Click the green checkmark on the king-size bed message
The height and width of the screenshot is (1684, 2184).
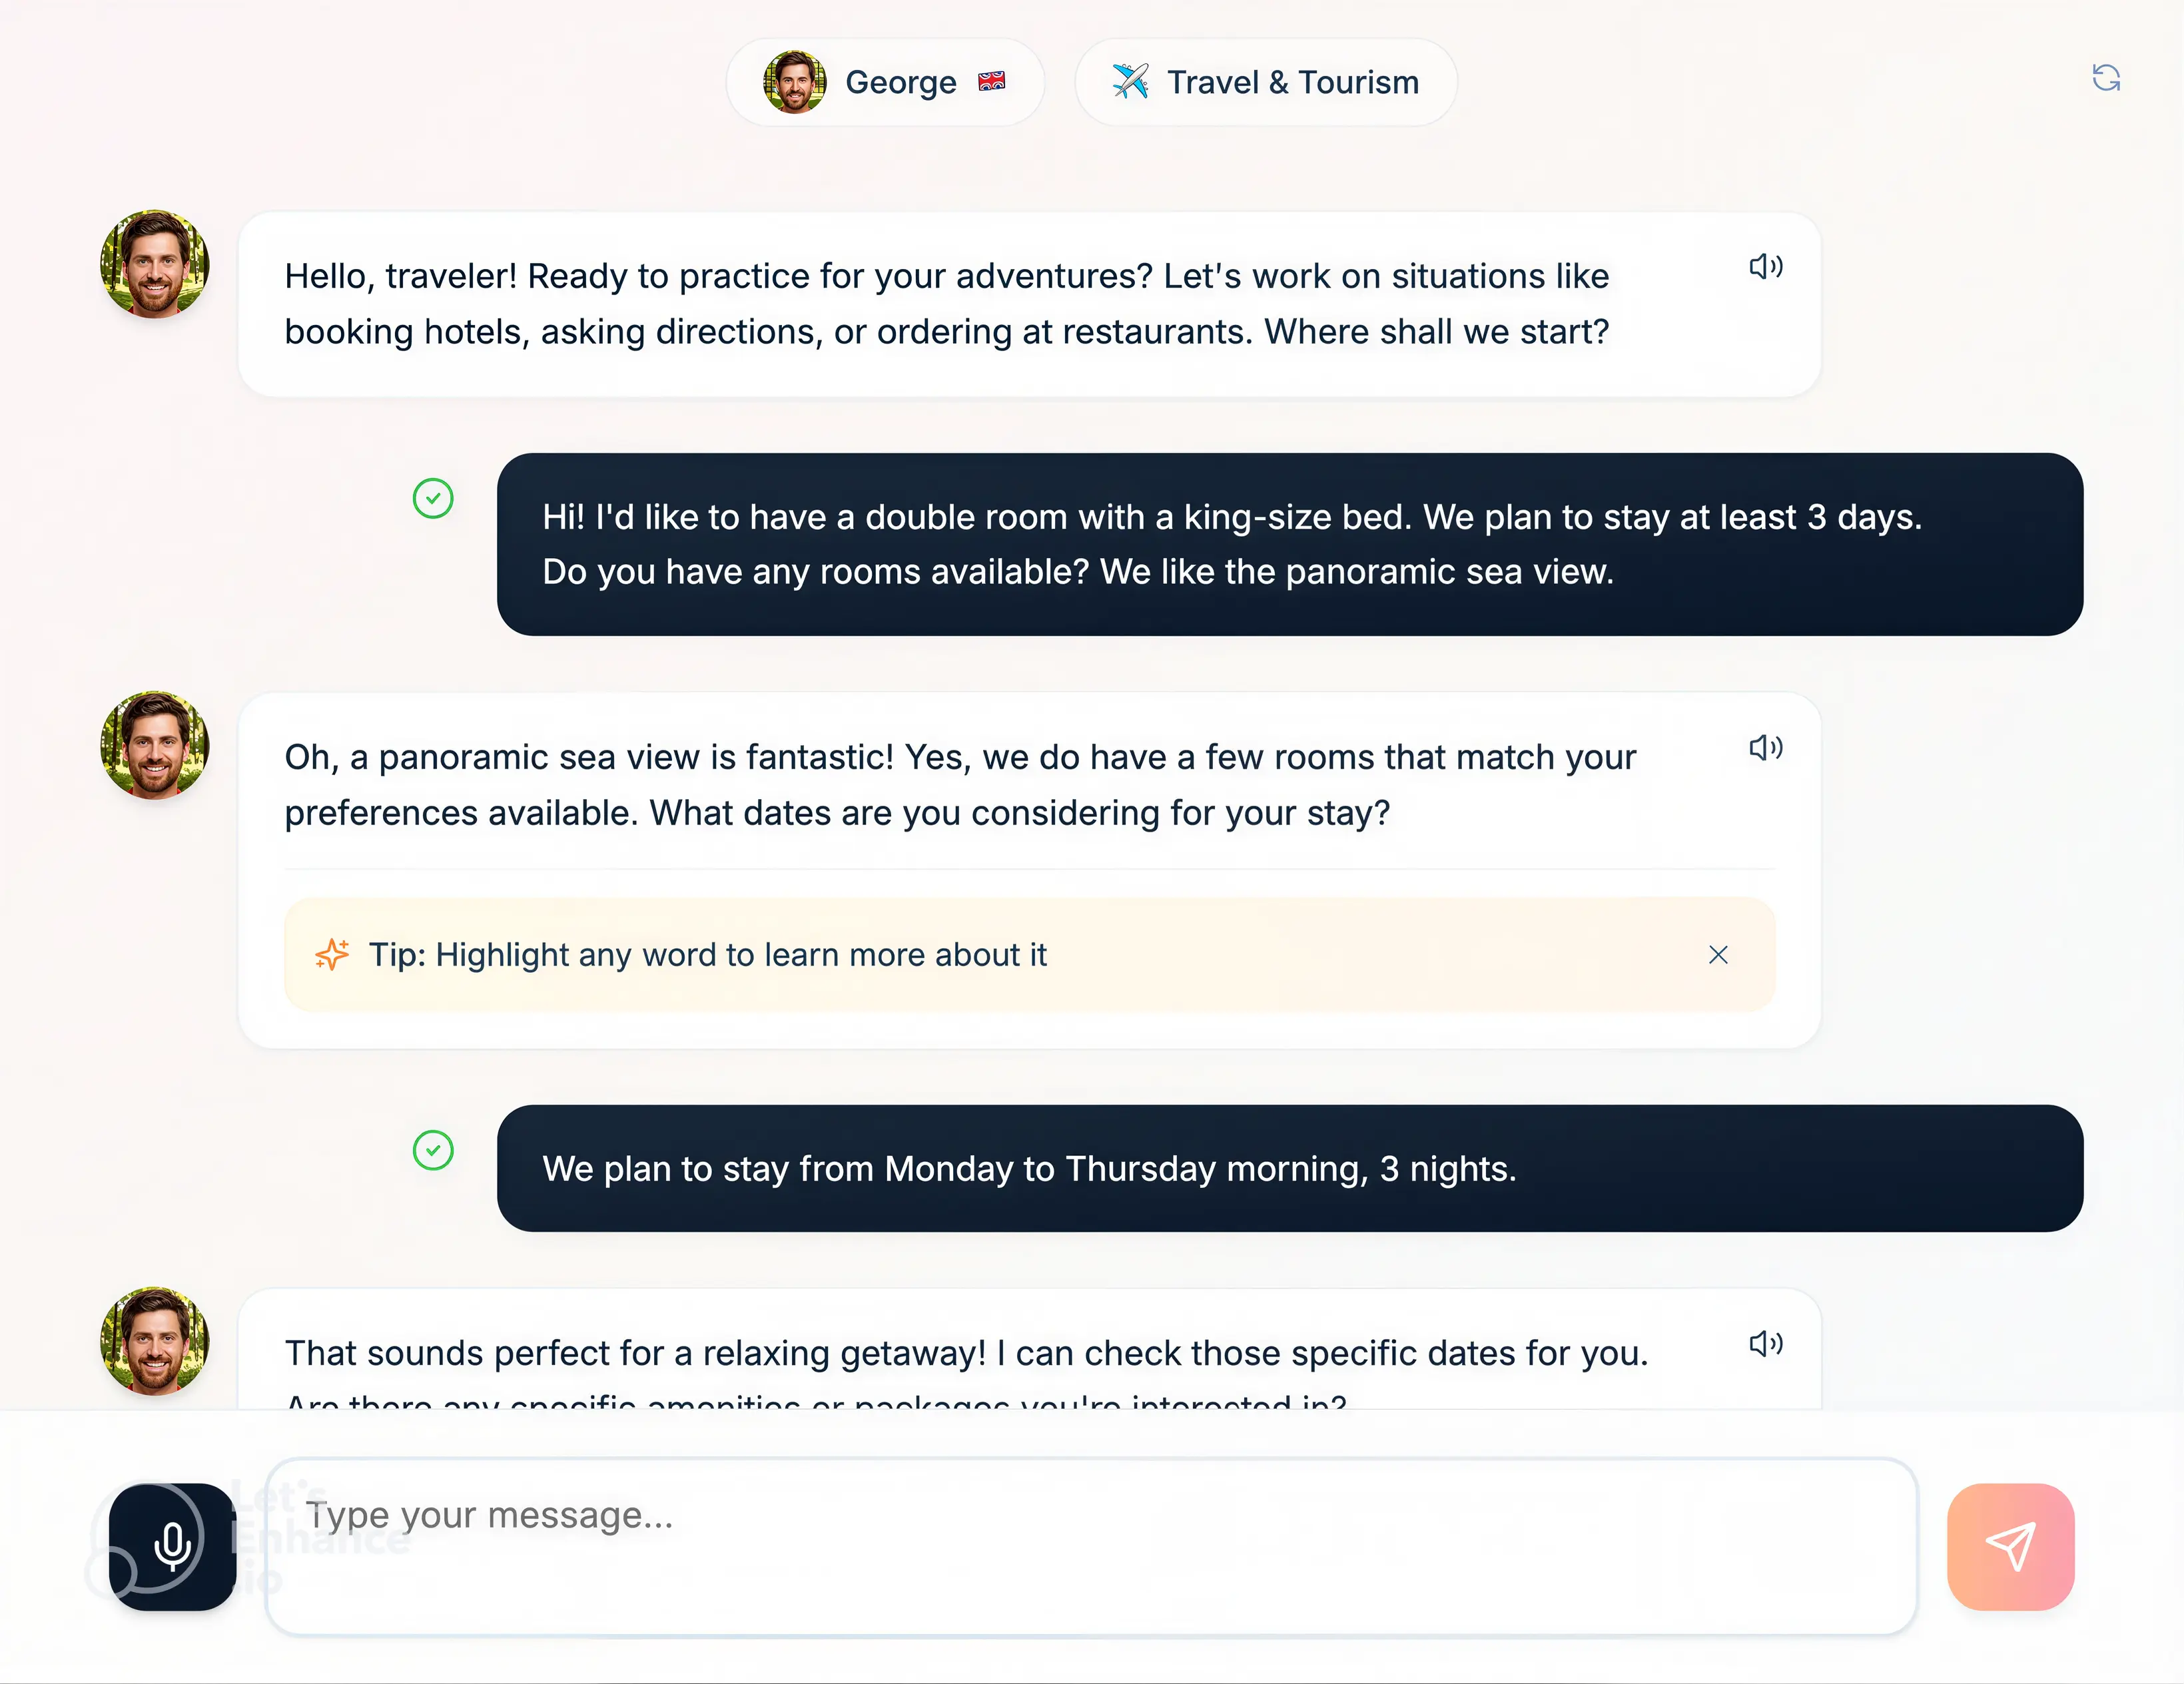click(x=433, y=498)
